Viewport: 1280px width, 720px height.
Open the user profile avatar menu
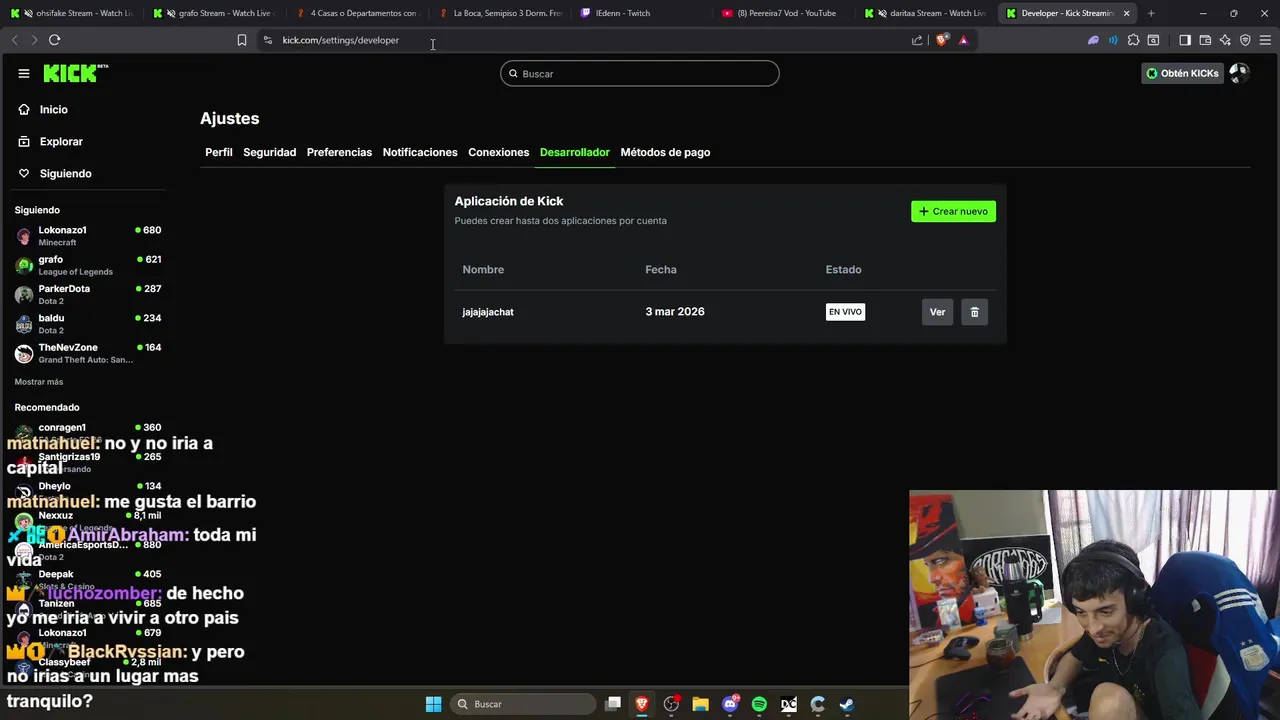coord(1239,73)
